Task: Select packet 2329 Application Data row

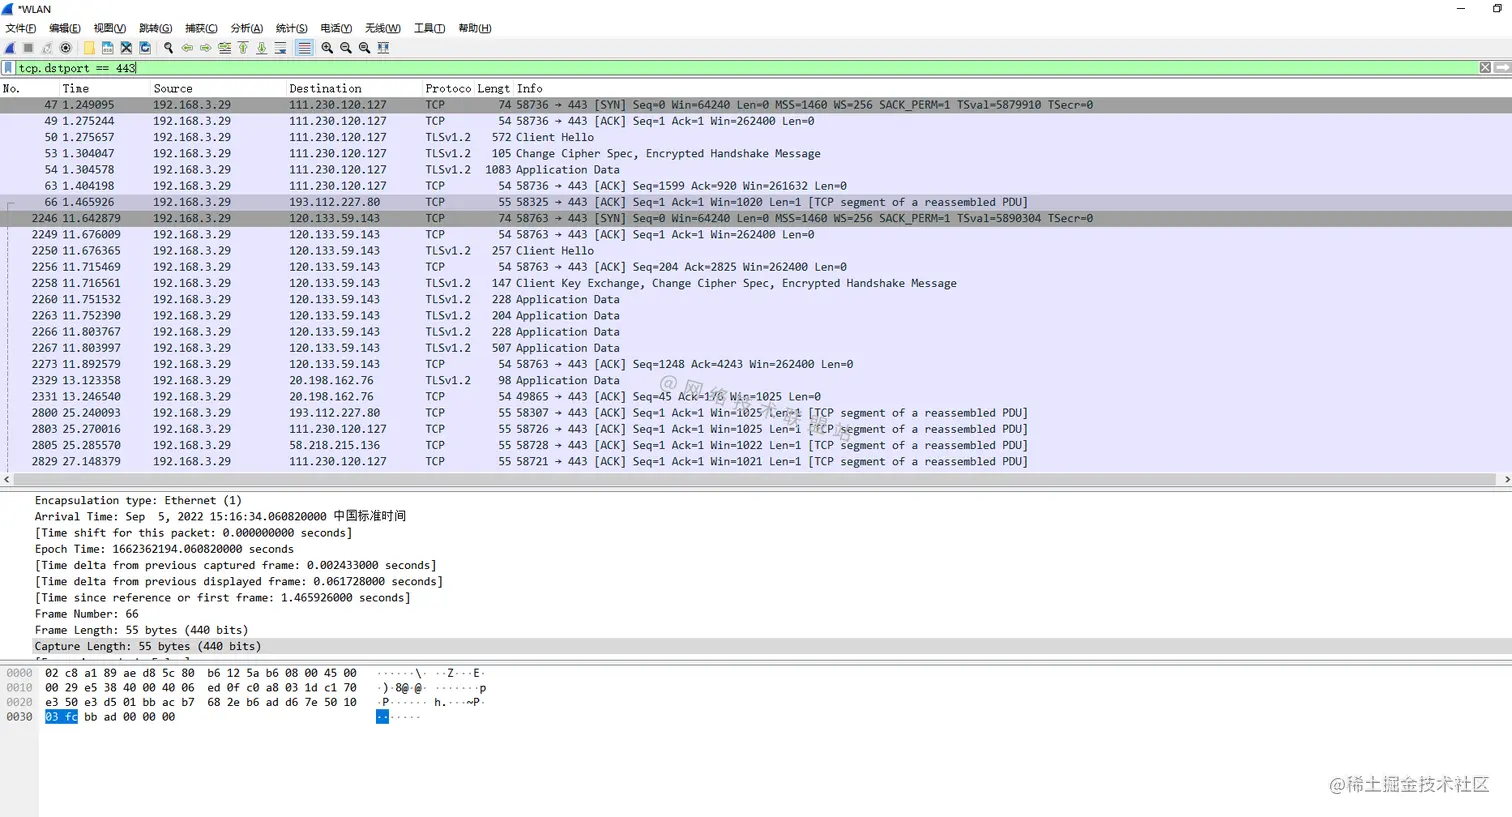Action: point(756,380)
